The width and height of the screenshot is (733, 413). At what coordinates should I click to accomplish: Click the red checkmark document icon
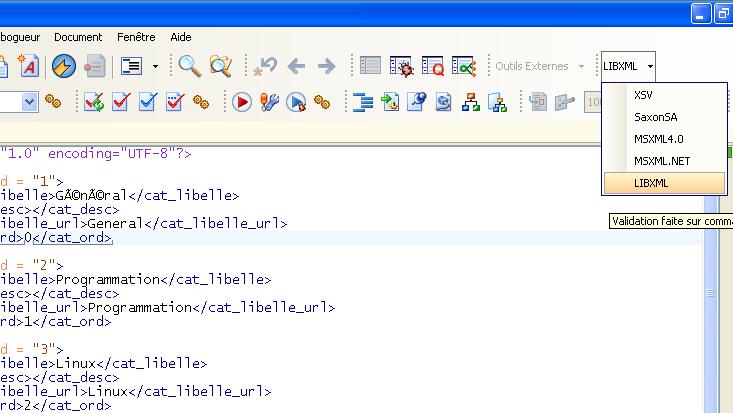point(121,102)
